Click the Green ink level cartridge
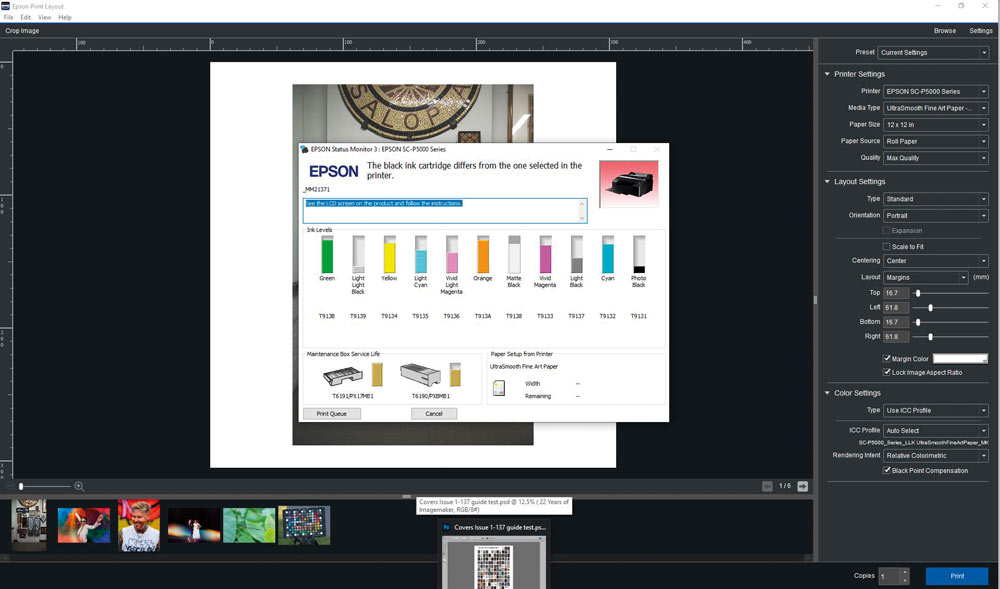The image size is (1000, 589). pyautogui.click(x=327, y=255)
